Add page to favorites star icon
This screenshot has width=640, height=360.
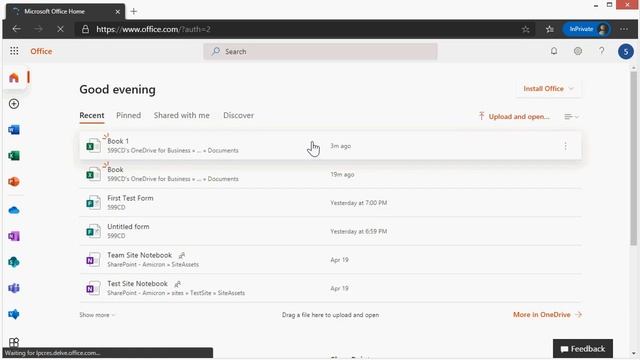pos(525,29)
